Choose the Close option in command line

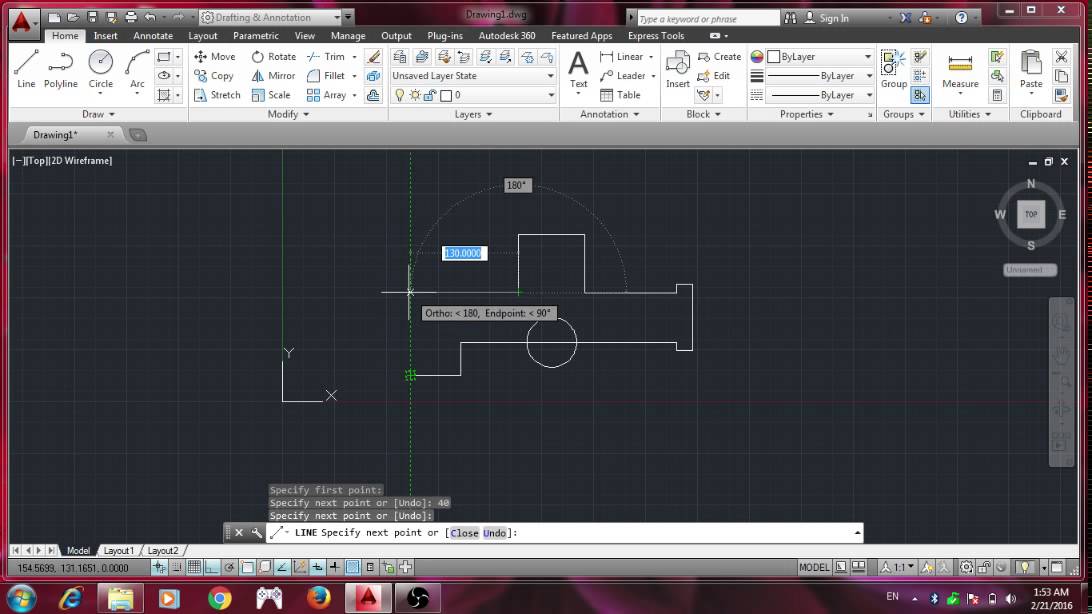[x=464, y=533]
